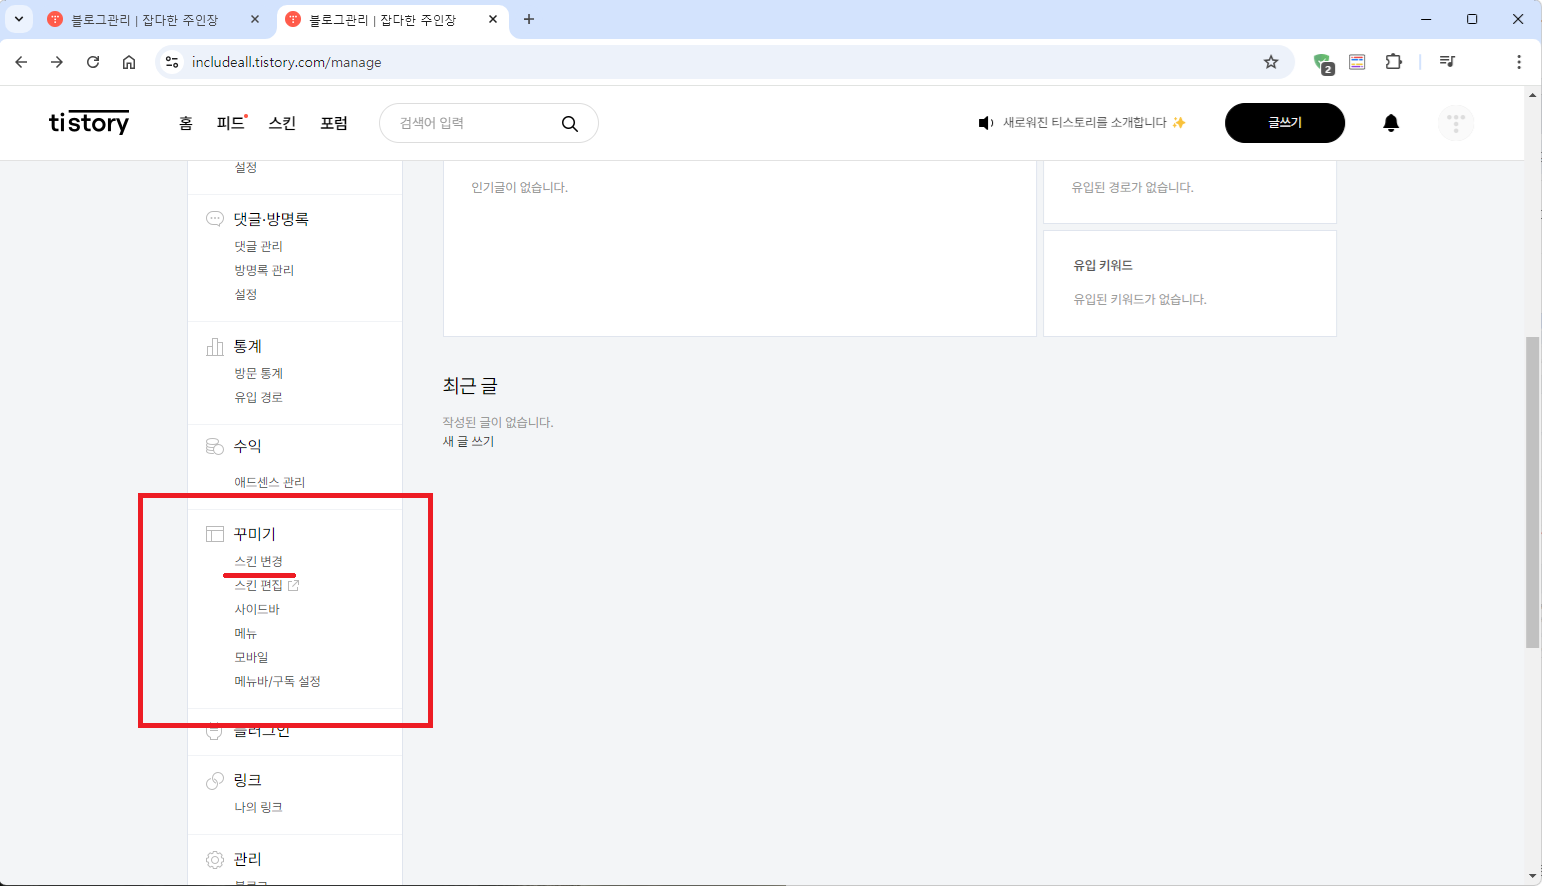The height and width of the screenshot is (886, 1542).
Task: Open the profile avatar menu
Action: 1456,123
